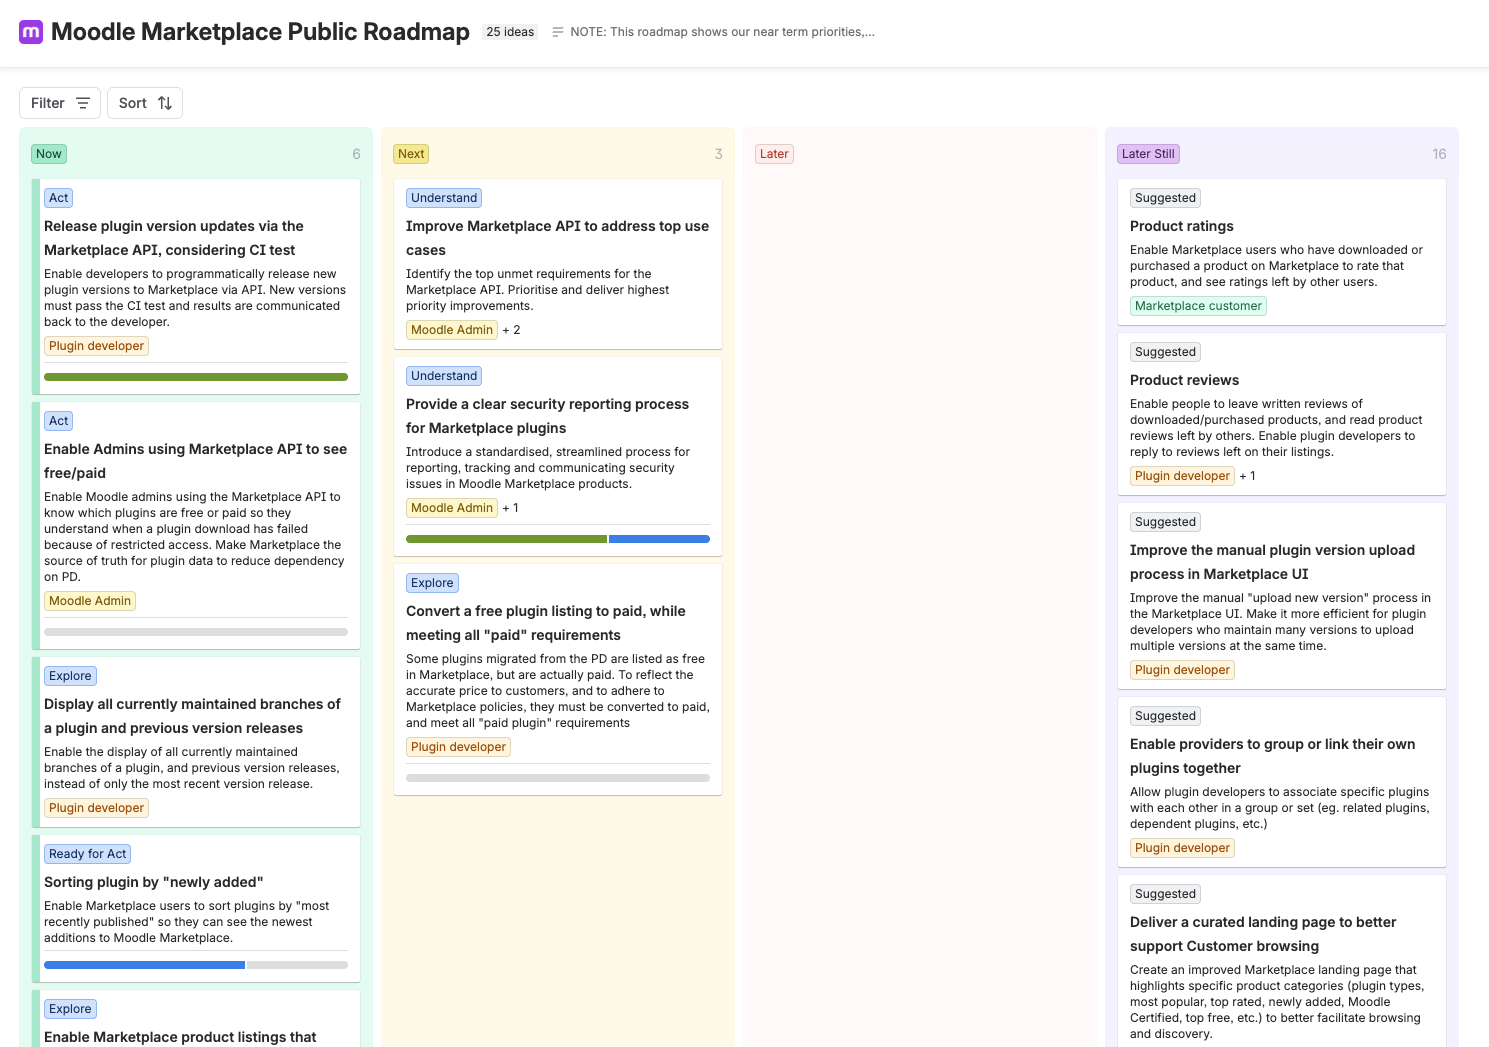
Task: Click Suggested tag on Product reviews card
Action: coord(1165,352)
